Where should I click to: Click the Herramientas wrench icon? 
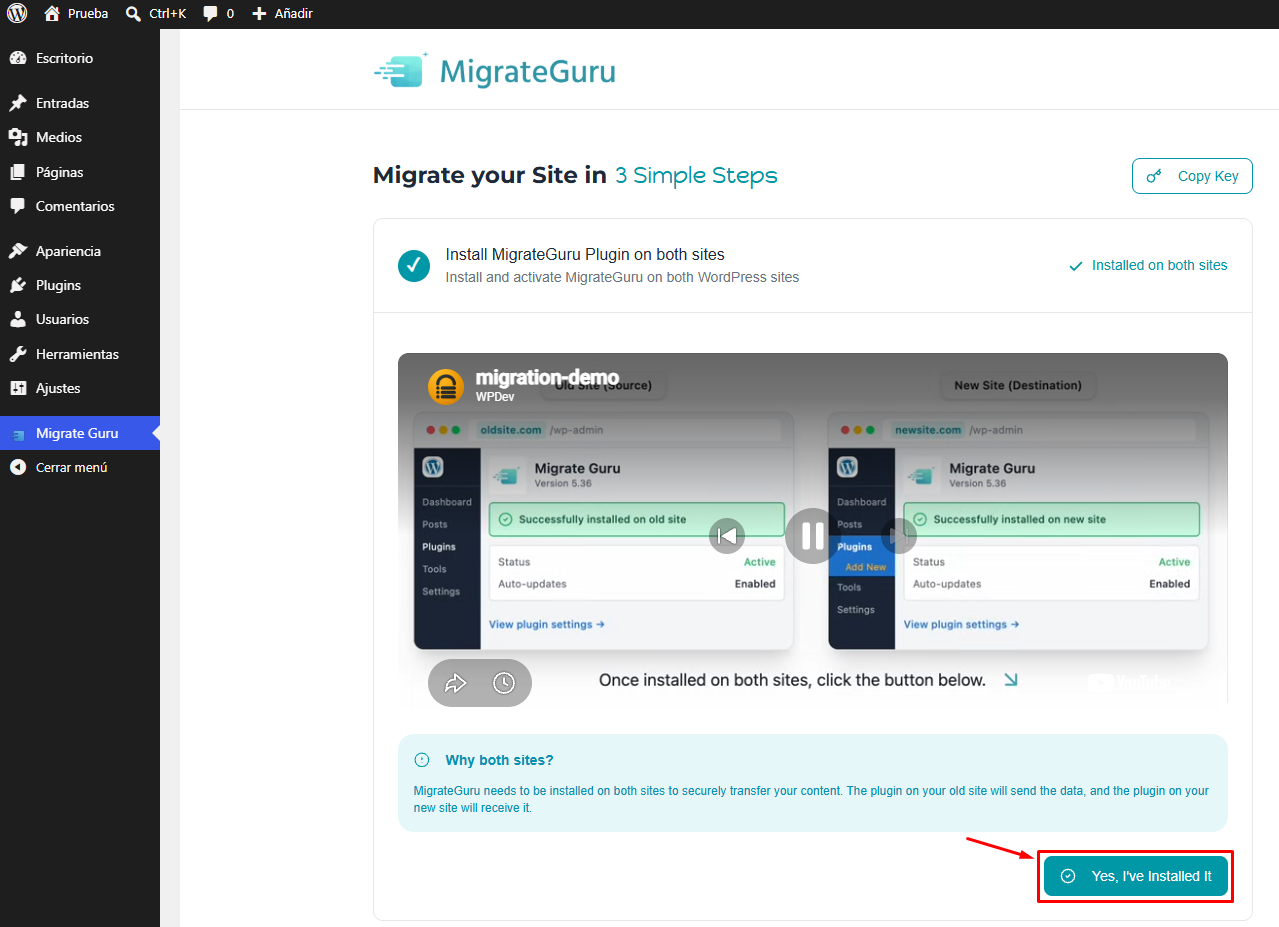click(x=18, y=354)
